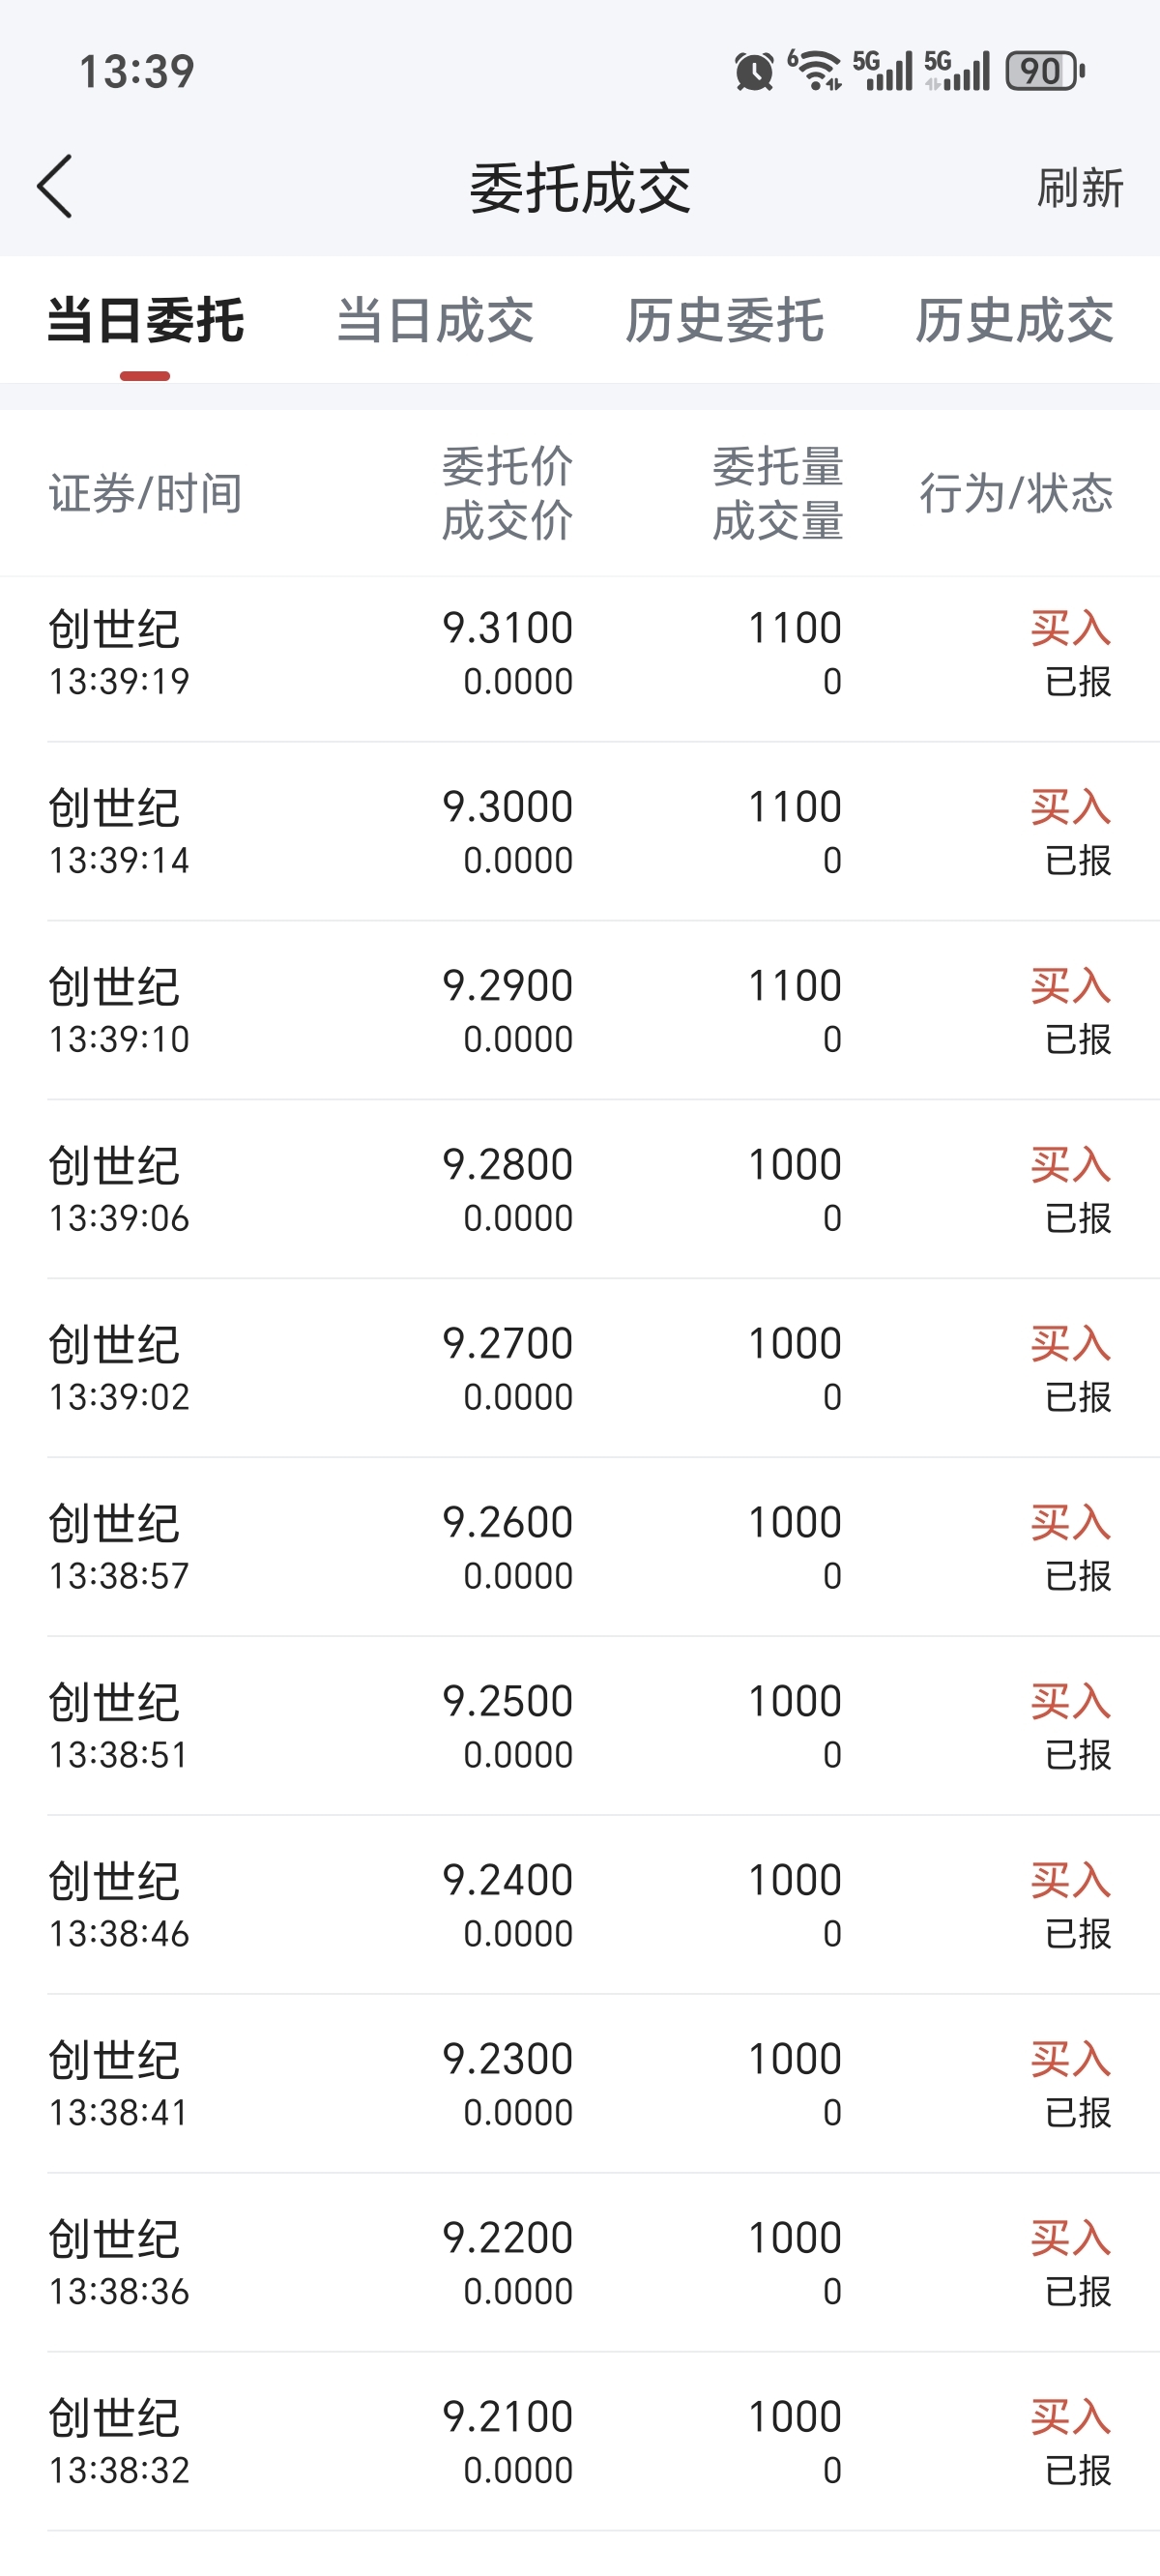Tap the battery level indicator
1160x2576 pixels.
tap(1044, 71)
